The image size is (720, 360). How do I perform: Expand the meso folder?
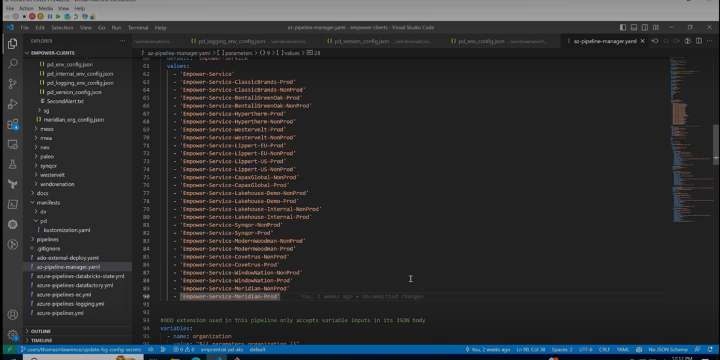(x=46, y=129)
